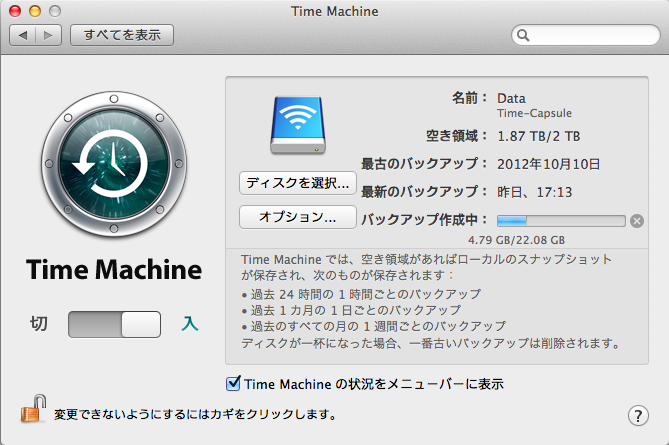The image size is (669, 445).
Task: Click the Time Capsule Wi-Fi disk icon
Action: pos(298,125)
